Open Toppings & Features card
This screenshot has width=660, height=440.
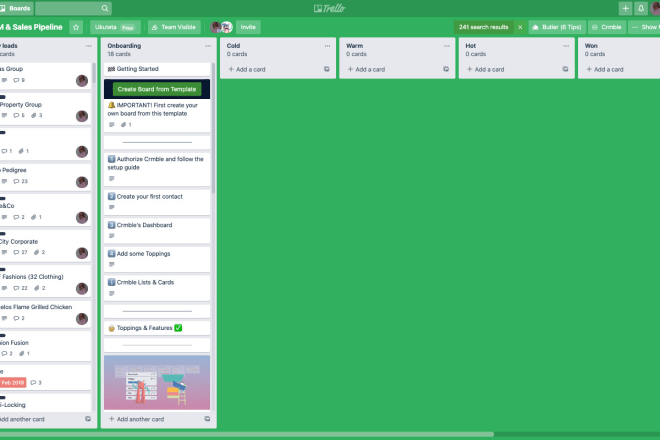(x=157, y=328)
